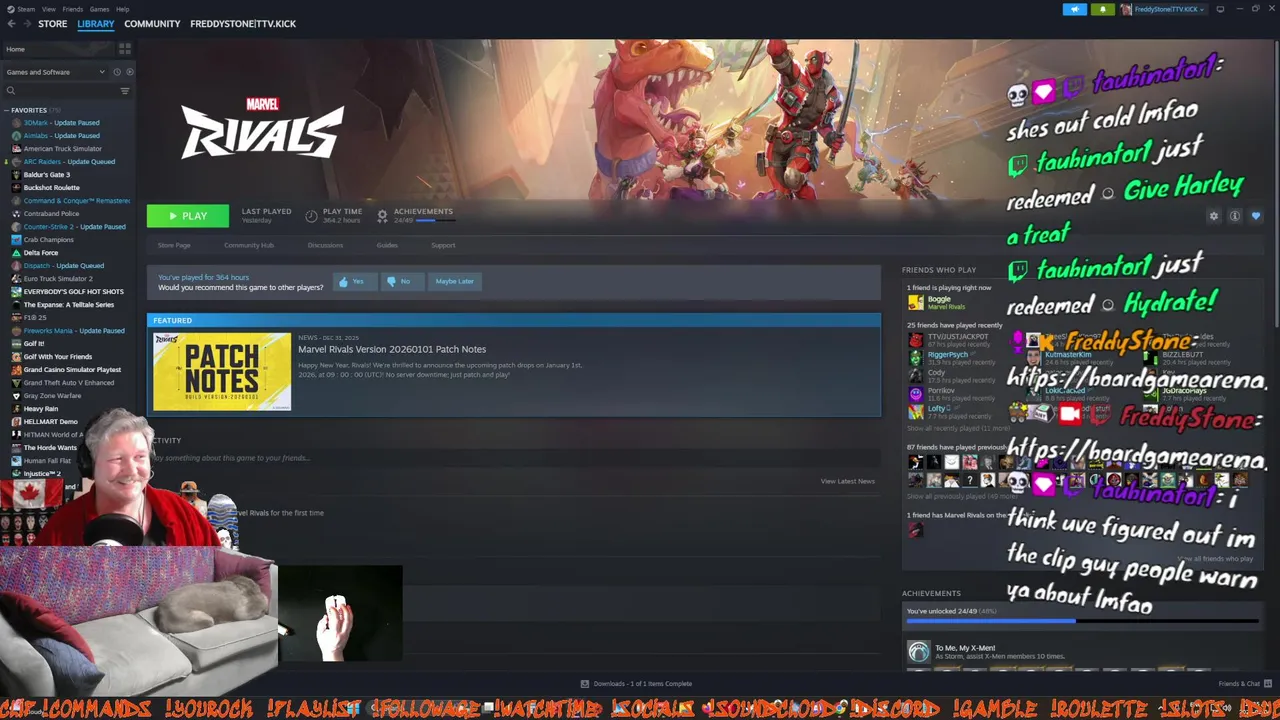Open Downloads status in bottom bar
Viewport: 1280px width, 720px height.
pyautogui.click(x=636, y=684)
